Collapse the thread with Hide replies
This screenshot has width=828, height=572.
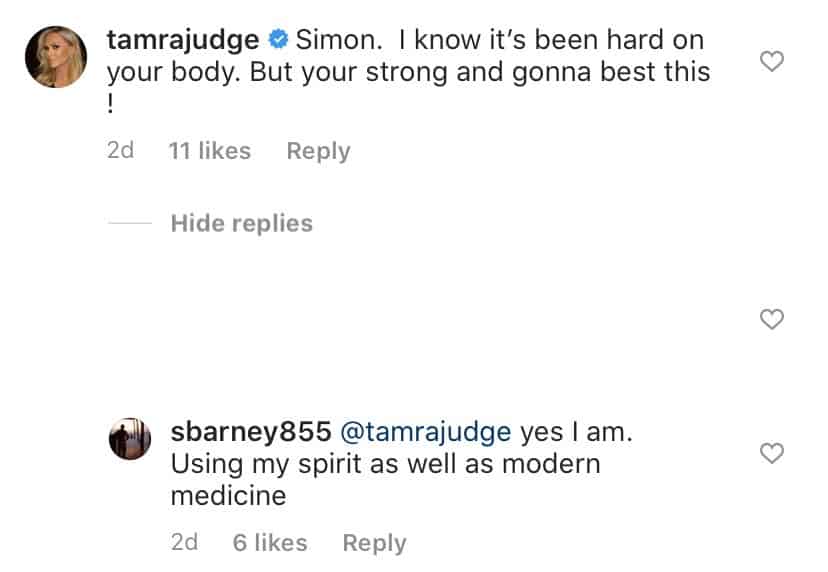[x=242, y=223]
